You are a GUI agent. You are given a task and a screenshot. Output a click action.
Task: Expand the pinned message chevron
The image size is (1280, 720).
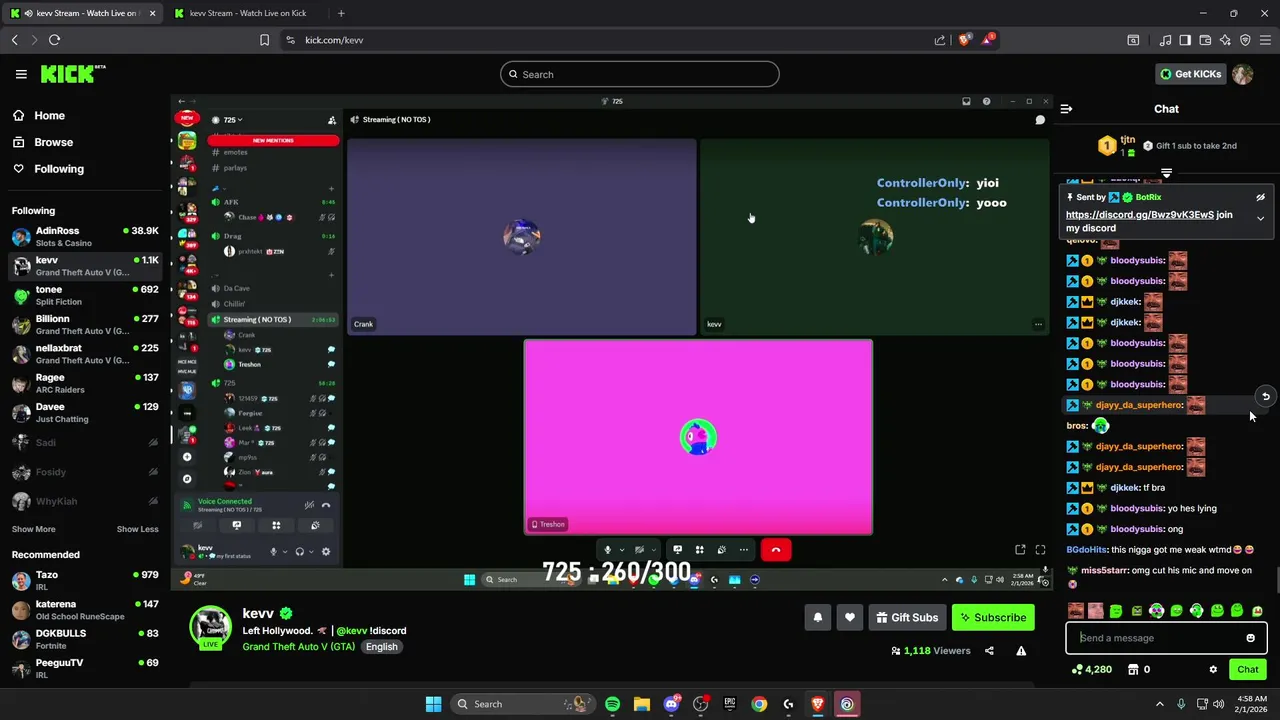tap(1261, 218)
